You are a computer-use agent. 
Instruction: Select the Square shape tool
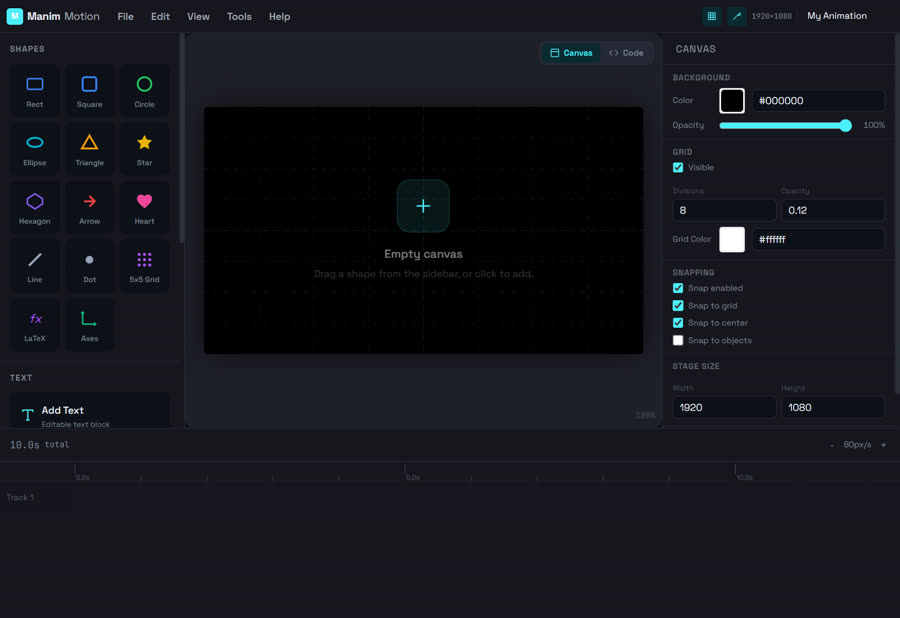[x=90, y=91]
